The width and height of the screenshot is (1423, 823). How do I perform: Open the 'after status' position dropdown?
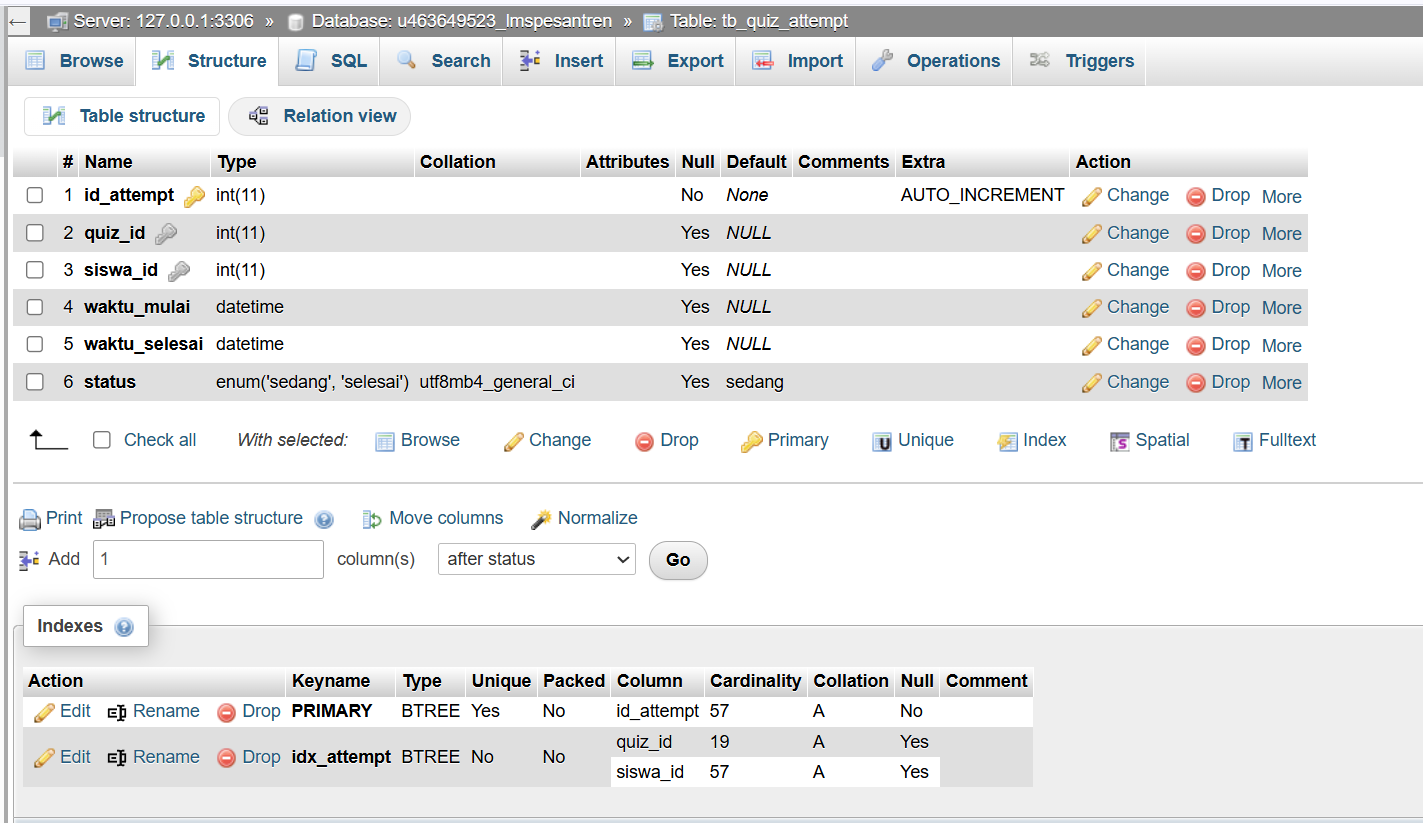coord(536,559)
